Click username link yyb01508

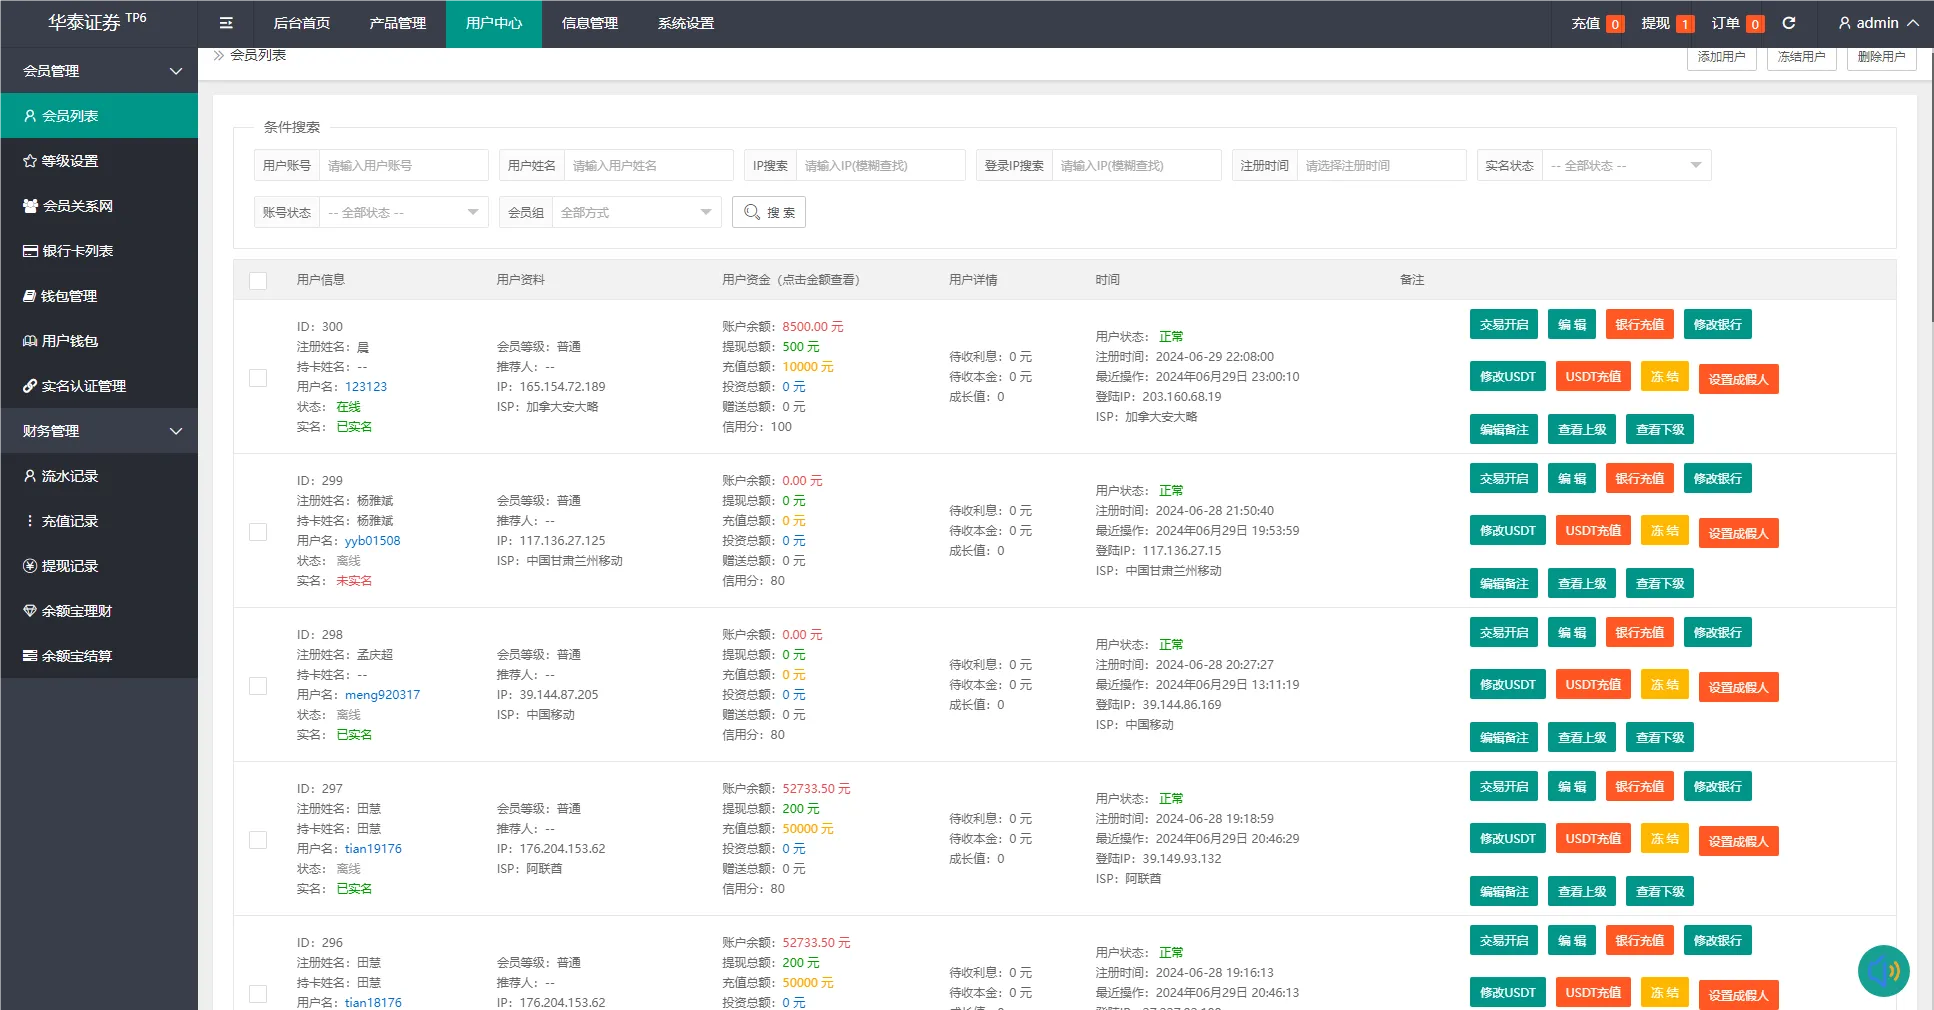pos(372,541)
